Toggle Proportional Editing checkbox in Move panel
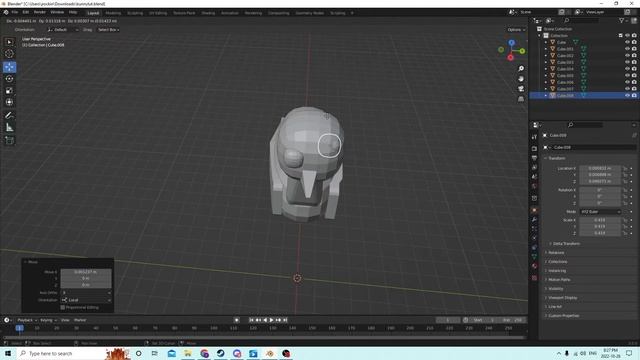 [63, 307]
